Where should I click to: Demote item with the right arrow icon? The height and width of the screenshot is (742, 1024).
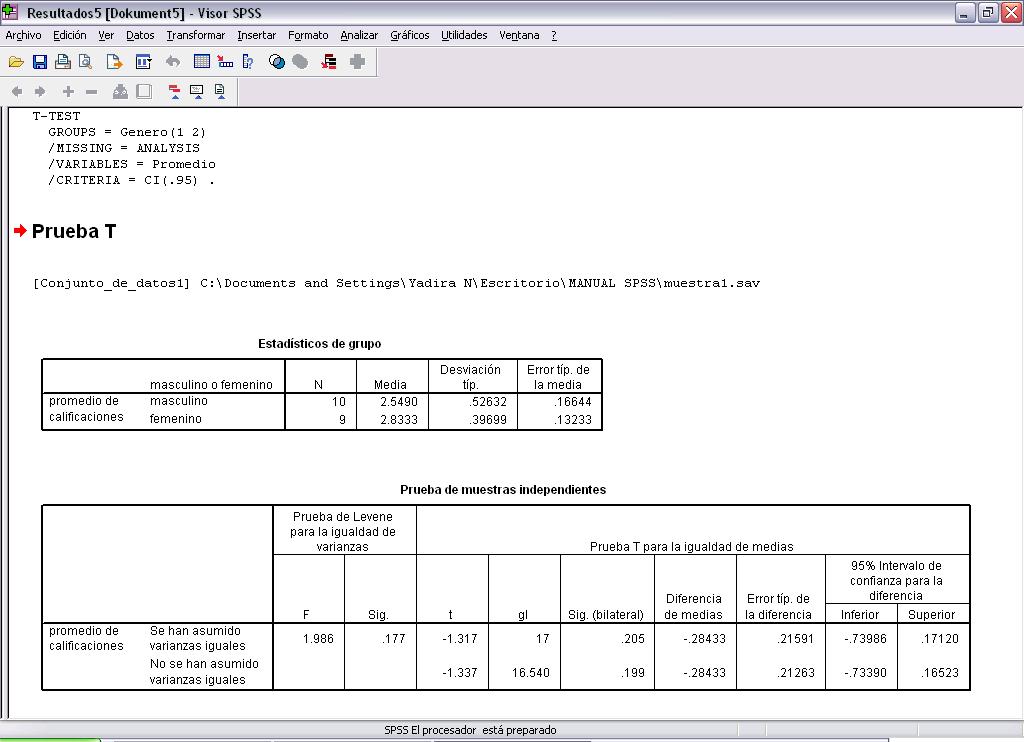40,91
